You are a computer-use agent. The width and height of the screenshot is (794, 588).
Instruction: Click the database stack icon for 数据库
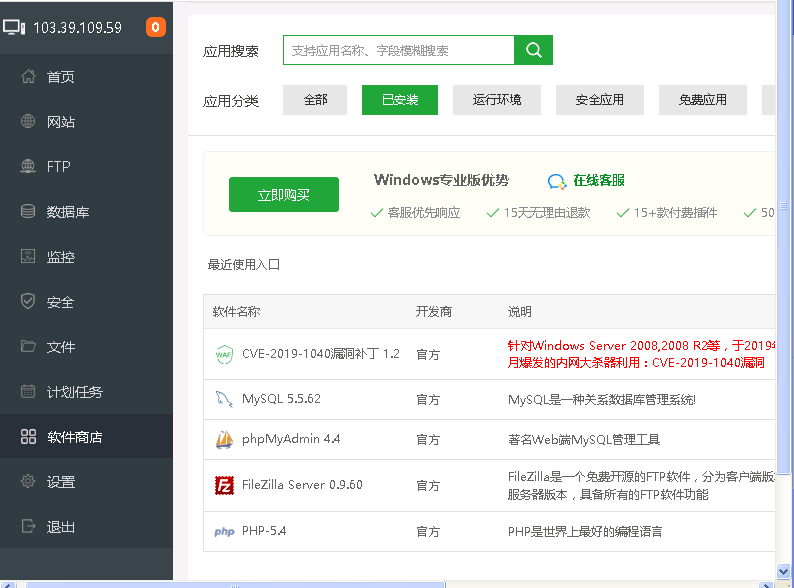coord(28,211)
